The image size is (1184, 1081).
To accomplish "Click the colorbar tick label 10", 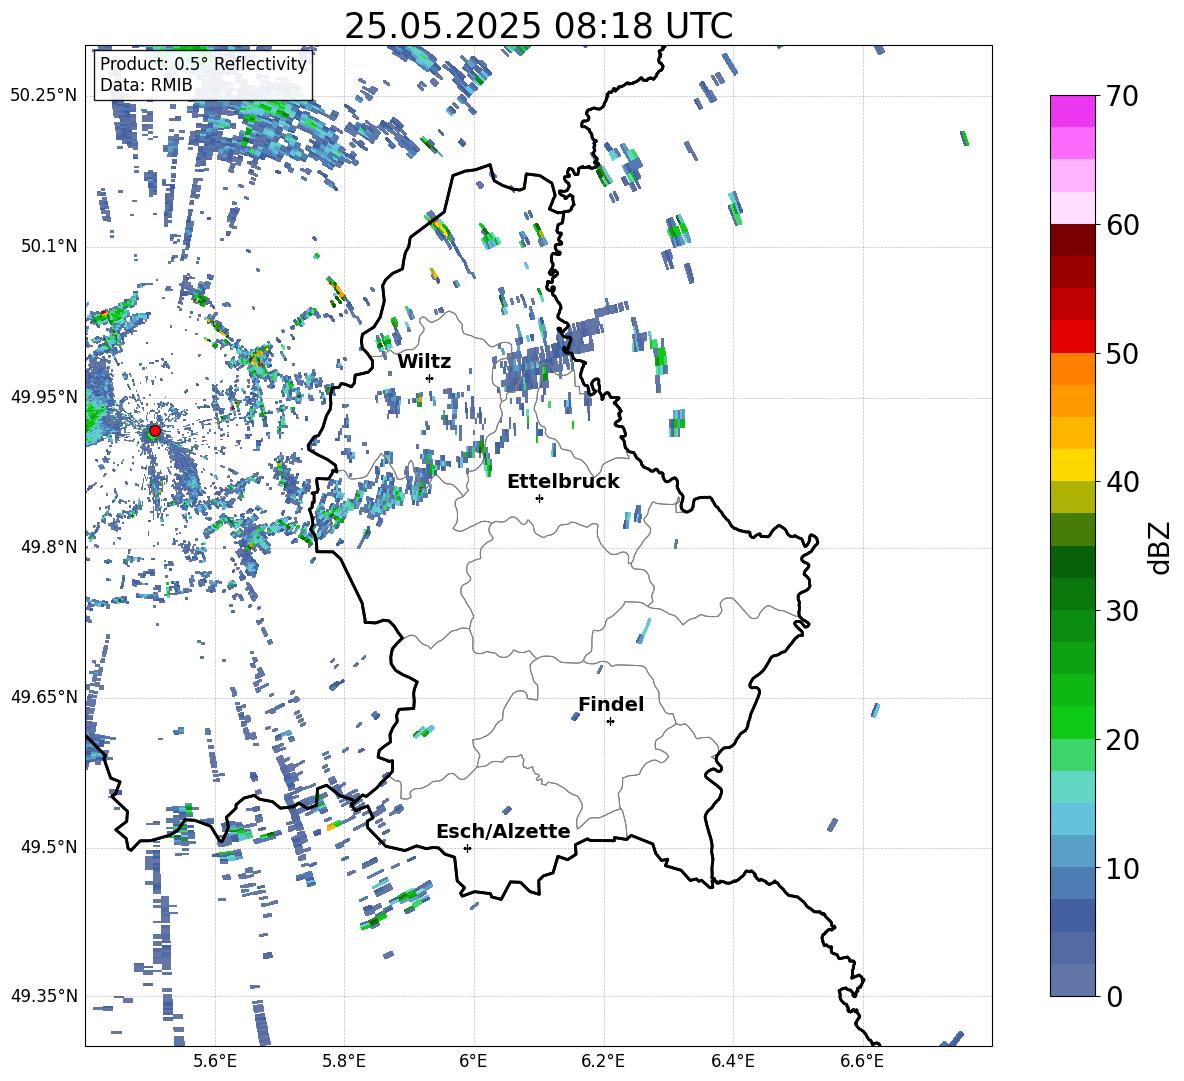I will pyautogui.click(x=1122, y=868).
